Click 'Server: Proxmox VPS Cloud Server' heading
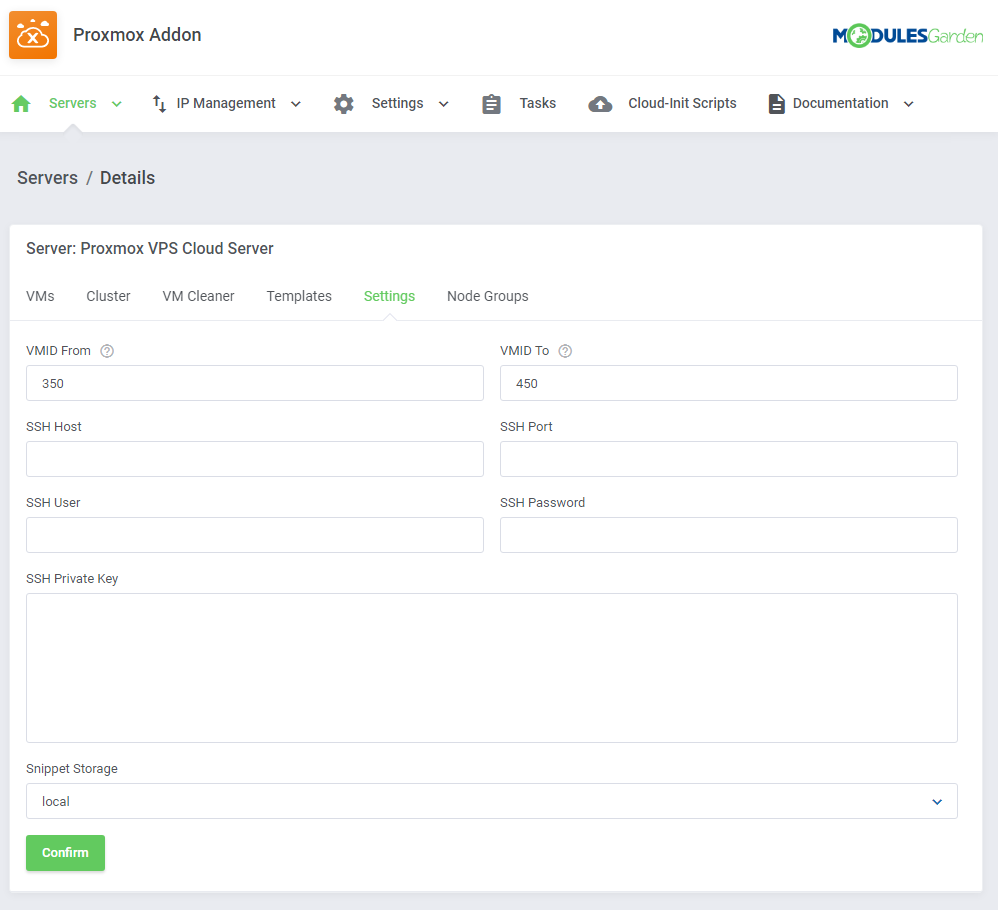Viewport: 998px width, 910px height. (150, 248)
